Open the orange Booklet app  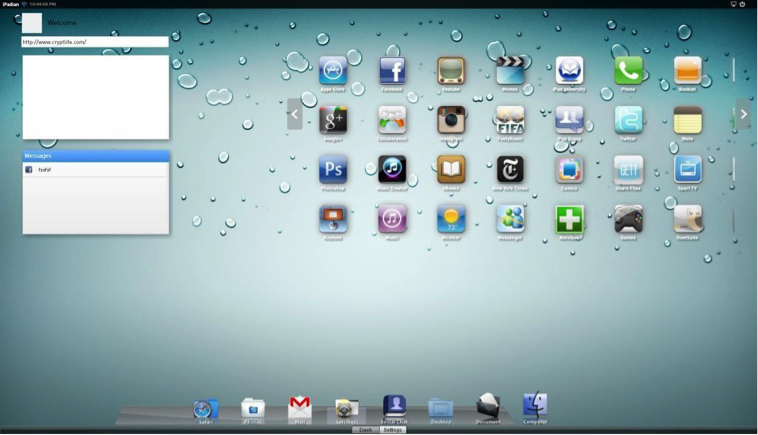pos(687,71)
